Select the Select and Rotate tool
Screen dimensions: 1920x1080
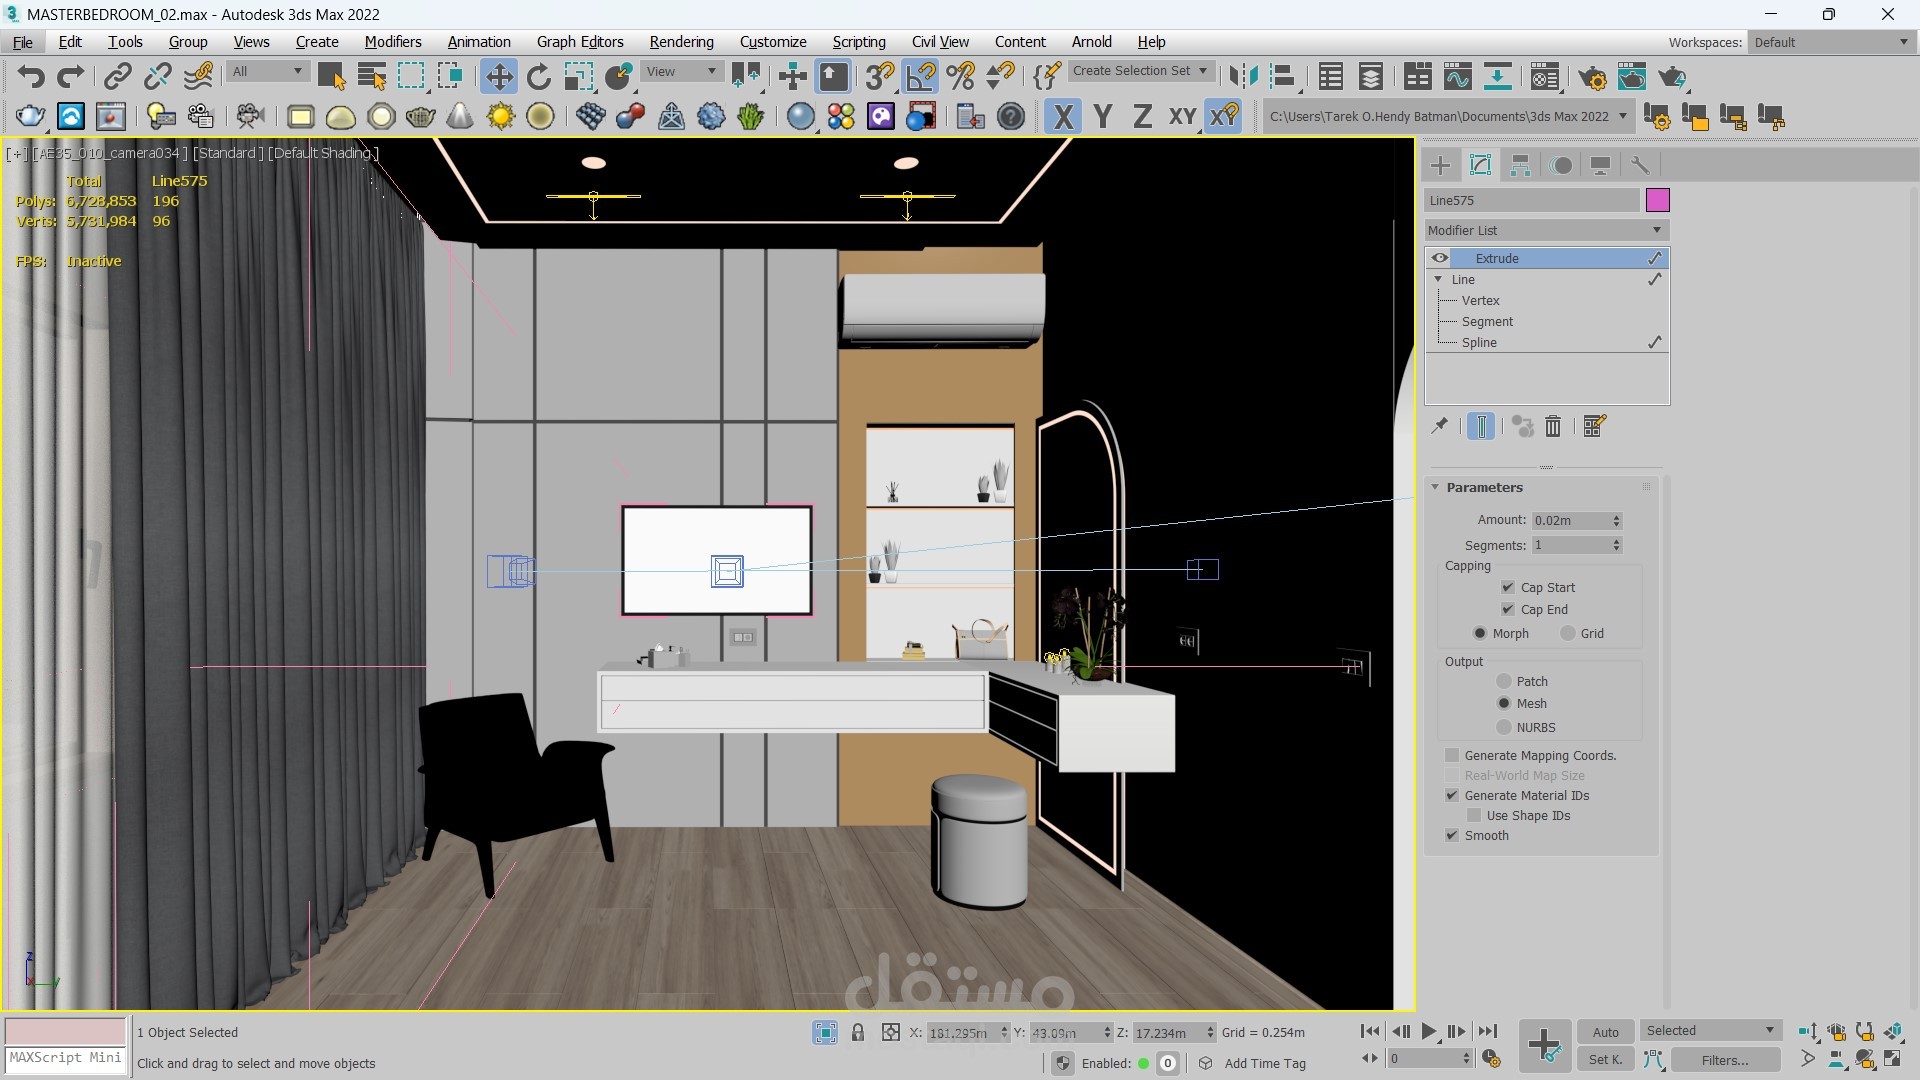tap(538, 77)
